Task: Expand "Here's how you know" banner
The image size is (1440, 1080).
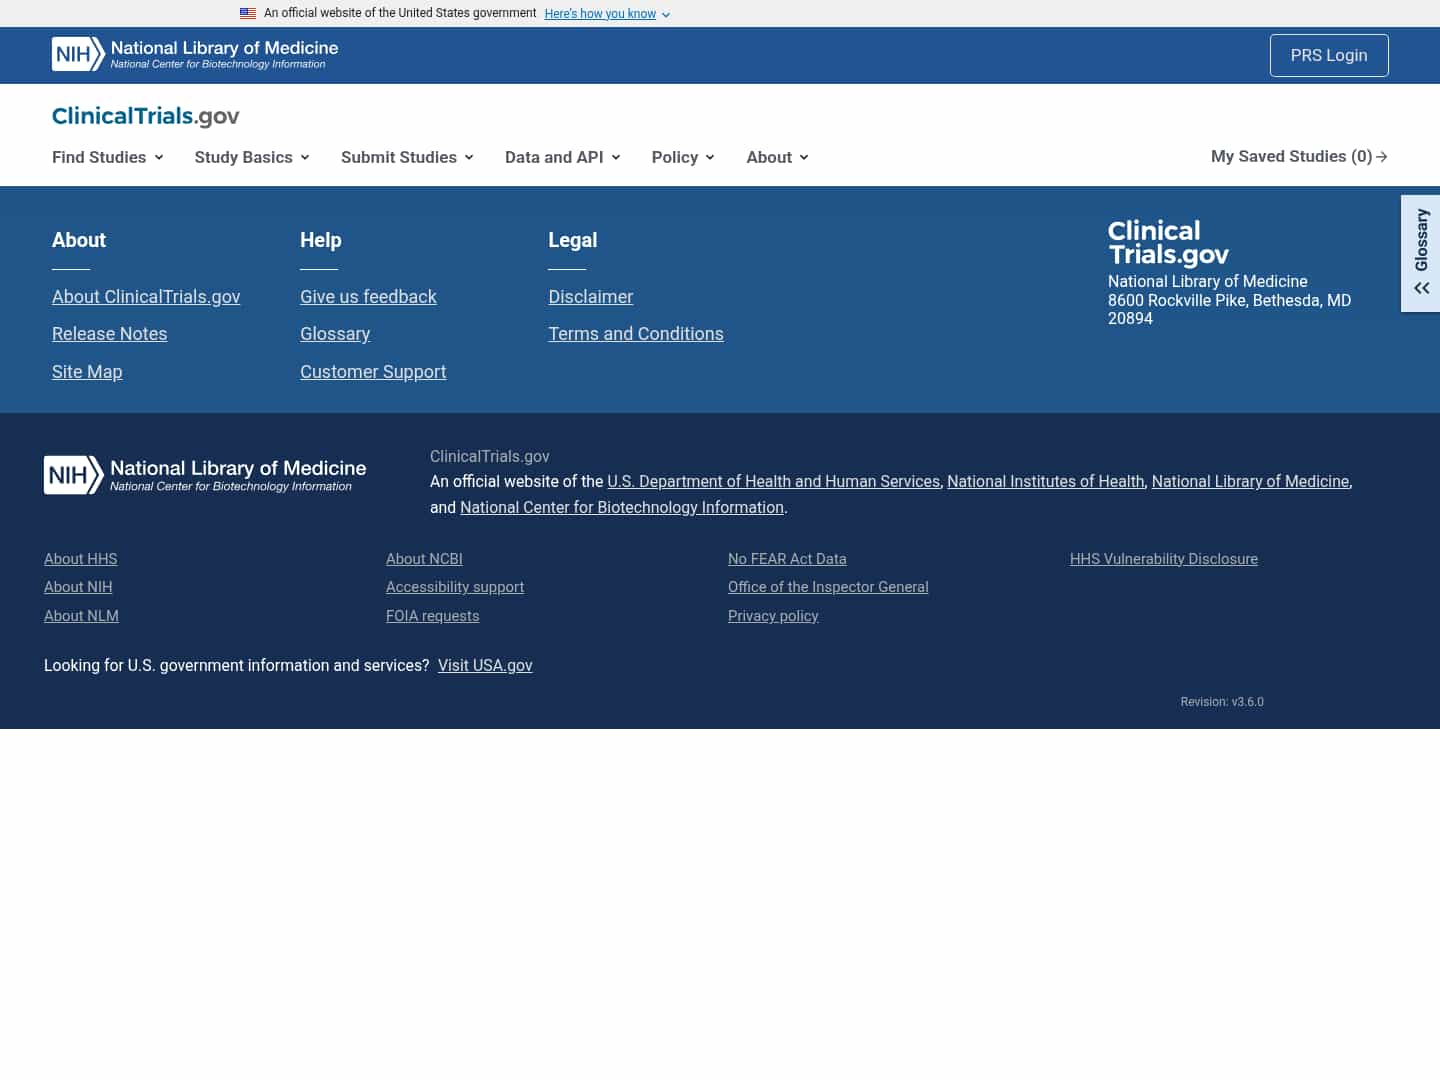Action: (x=607, y=14)
